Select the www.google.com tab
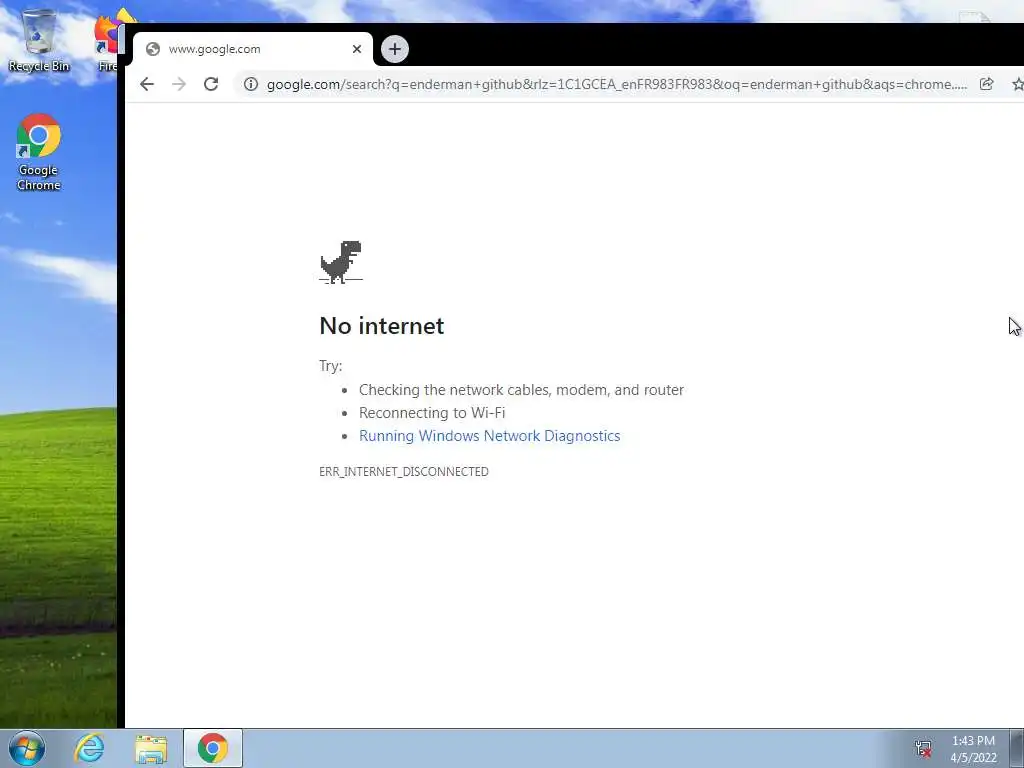Image resolution: width=1024 pixels, height=768 pixels. [x=253, y=49]
